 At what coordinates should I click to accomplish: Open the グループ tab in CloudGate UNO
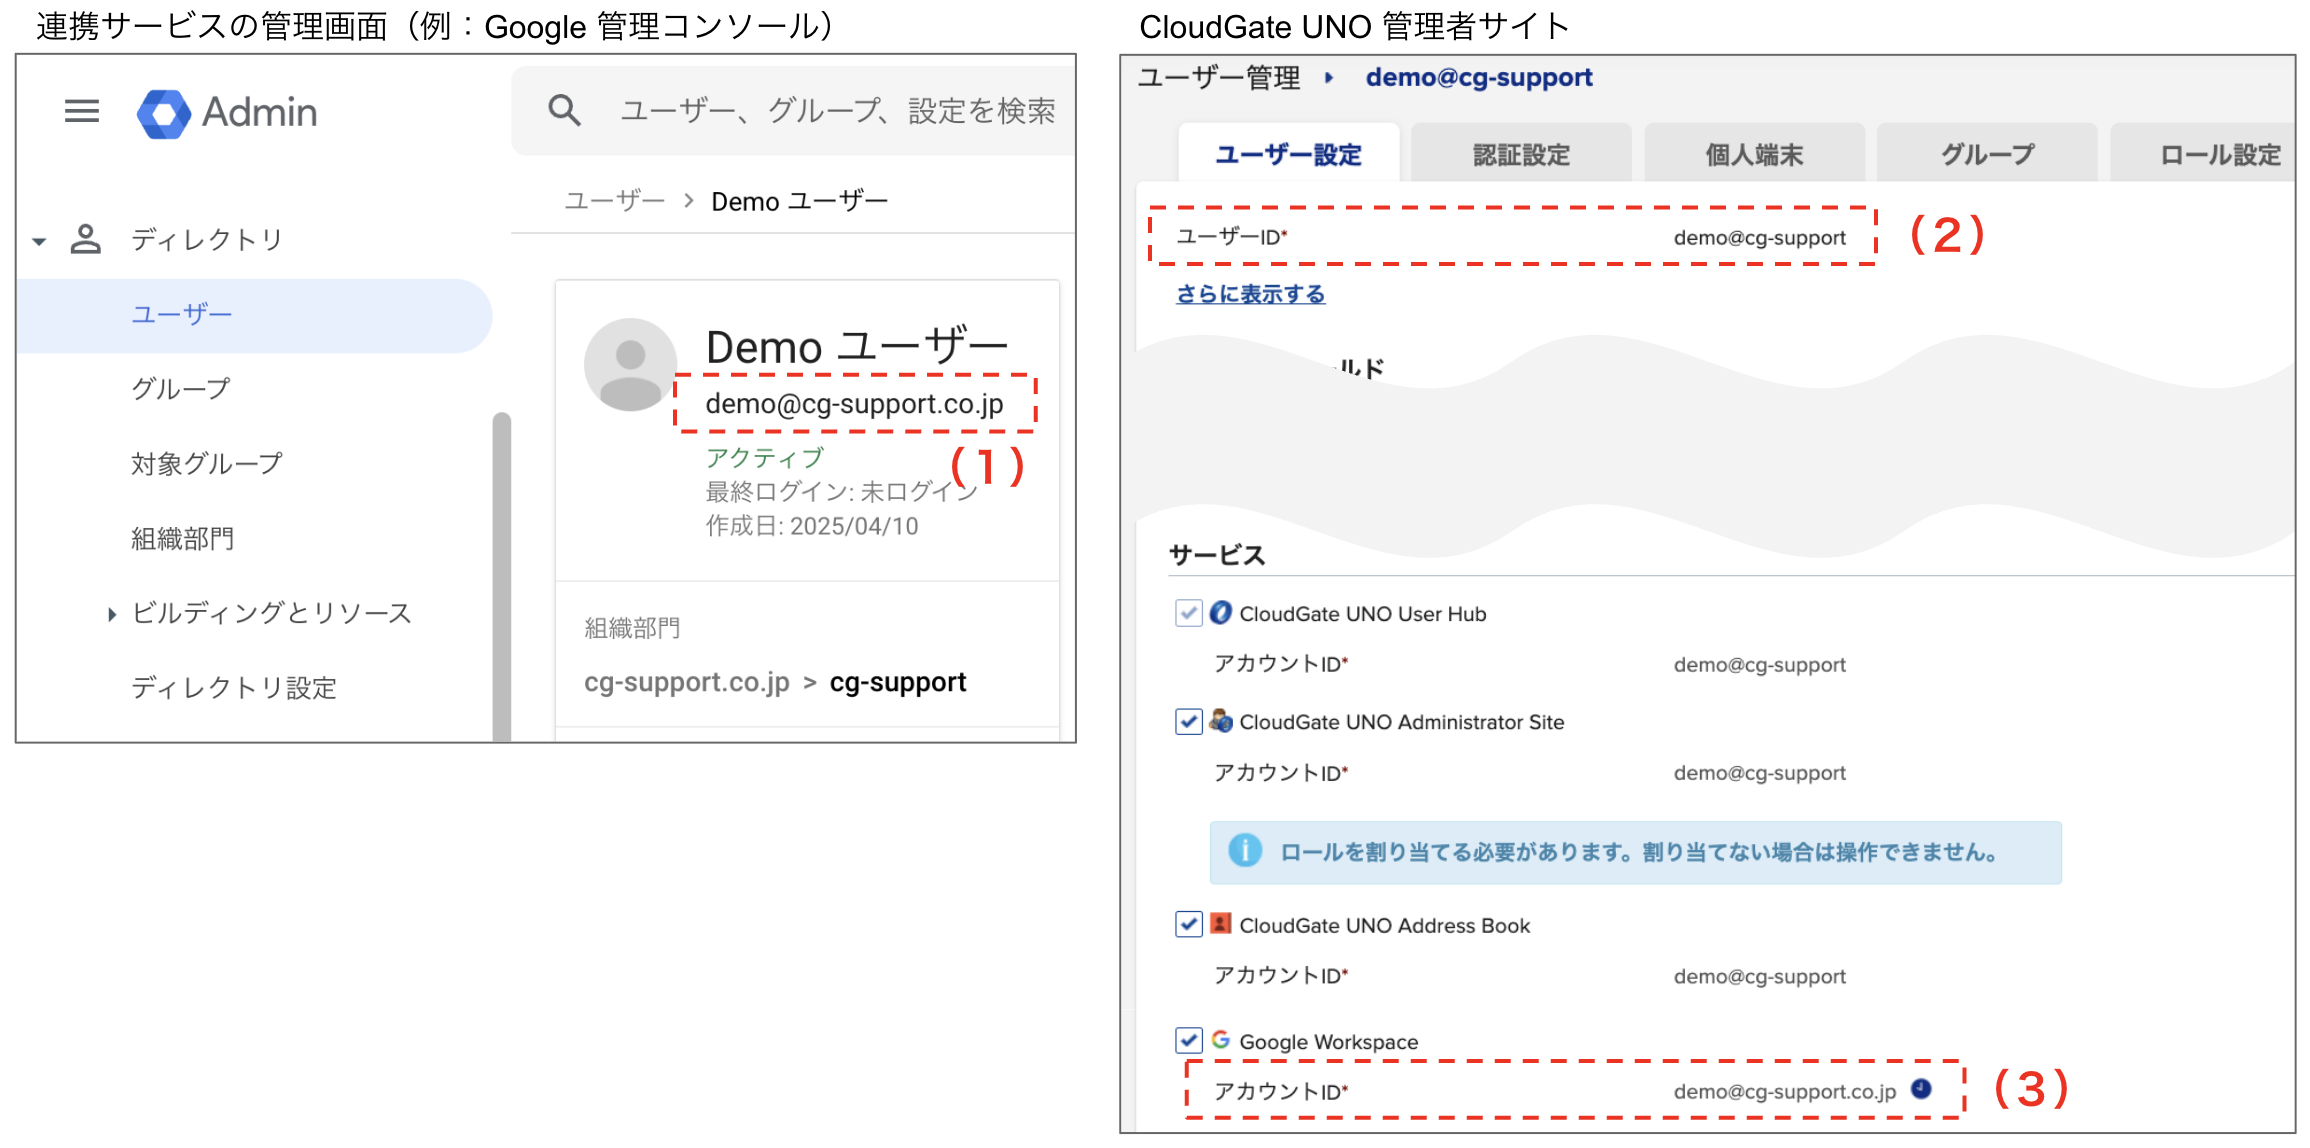click(x=1987, y=153)
